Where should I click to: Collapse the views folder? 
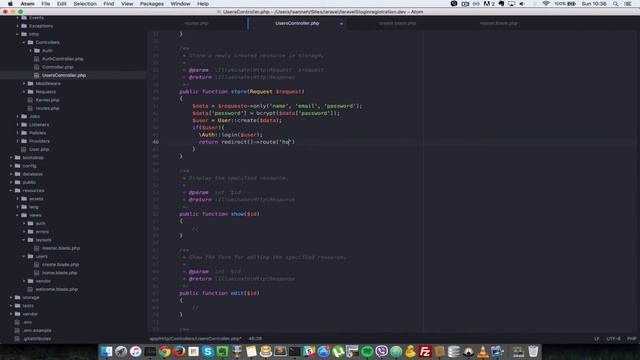coord(17,215)
